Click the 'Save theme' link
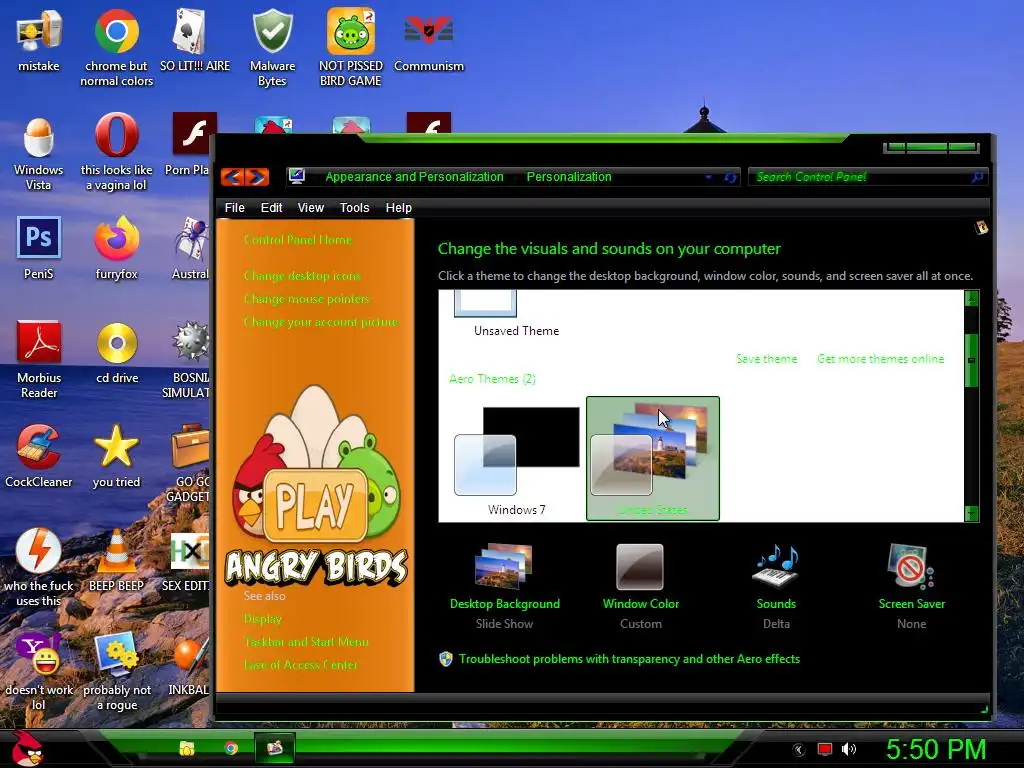Viewport: 1024px width, 768px height. click(x=767, y=359)
